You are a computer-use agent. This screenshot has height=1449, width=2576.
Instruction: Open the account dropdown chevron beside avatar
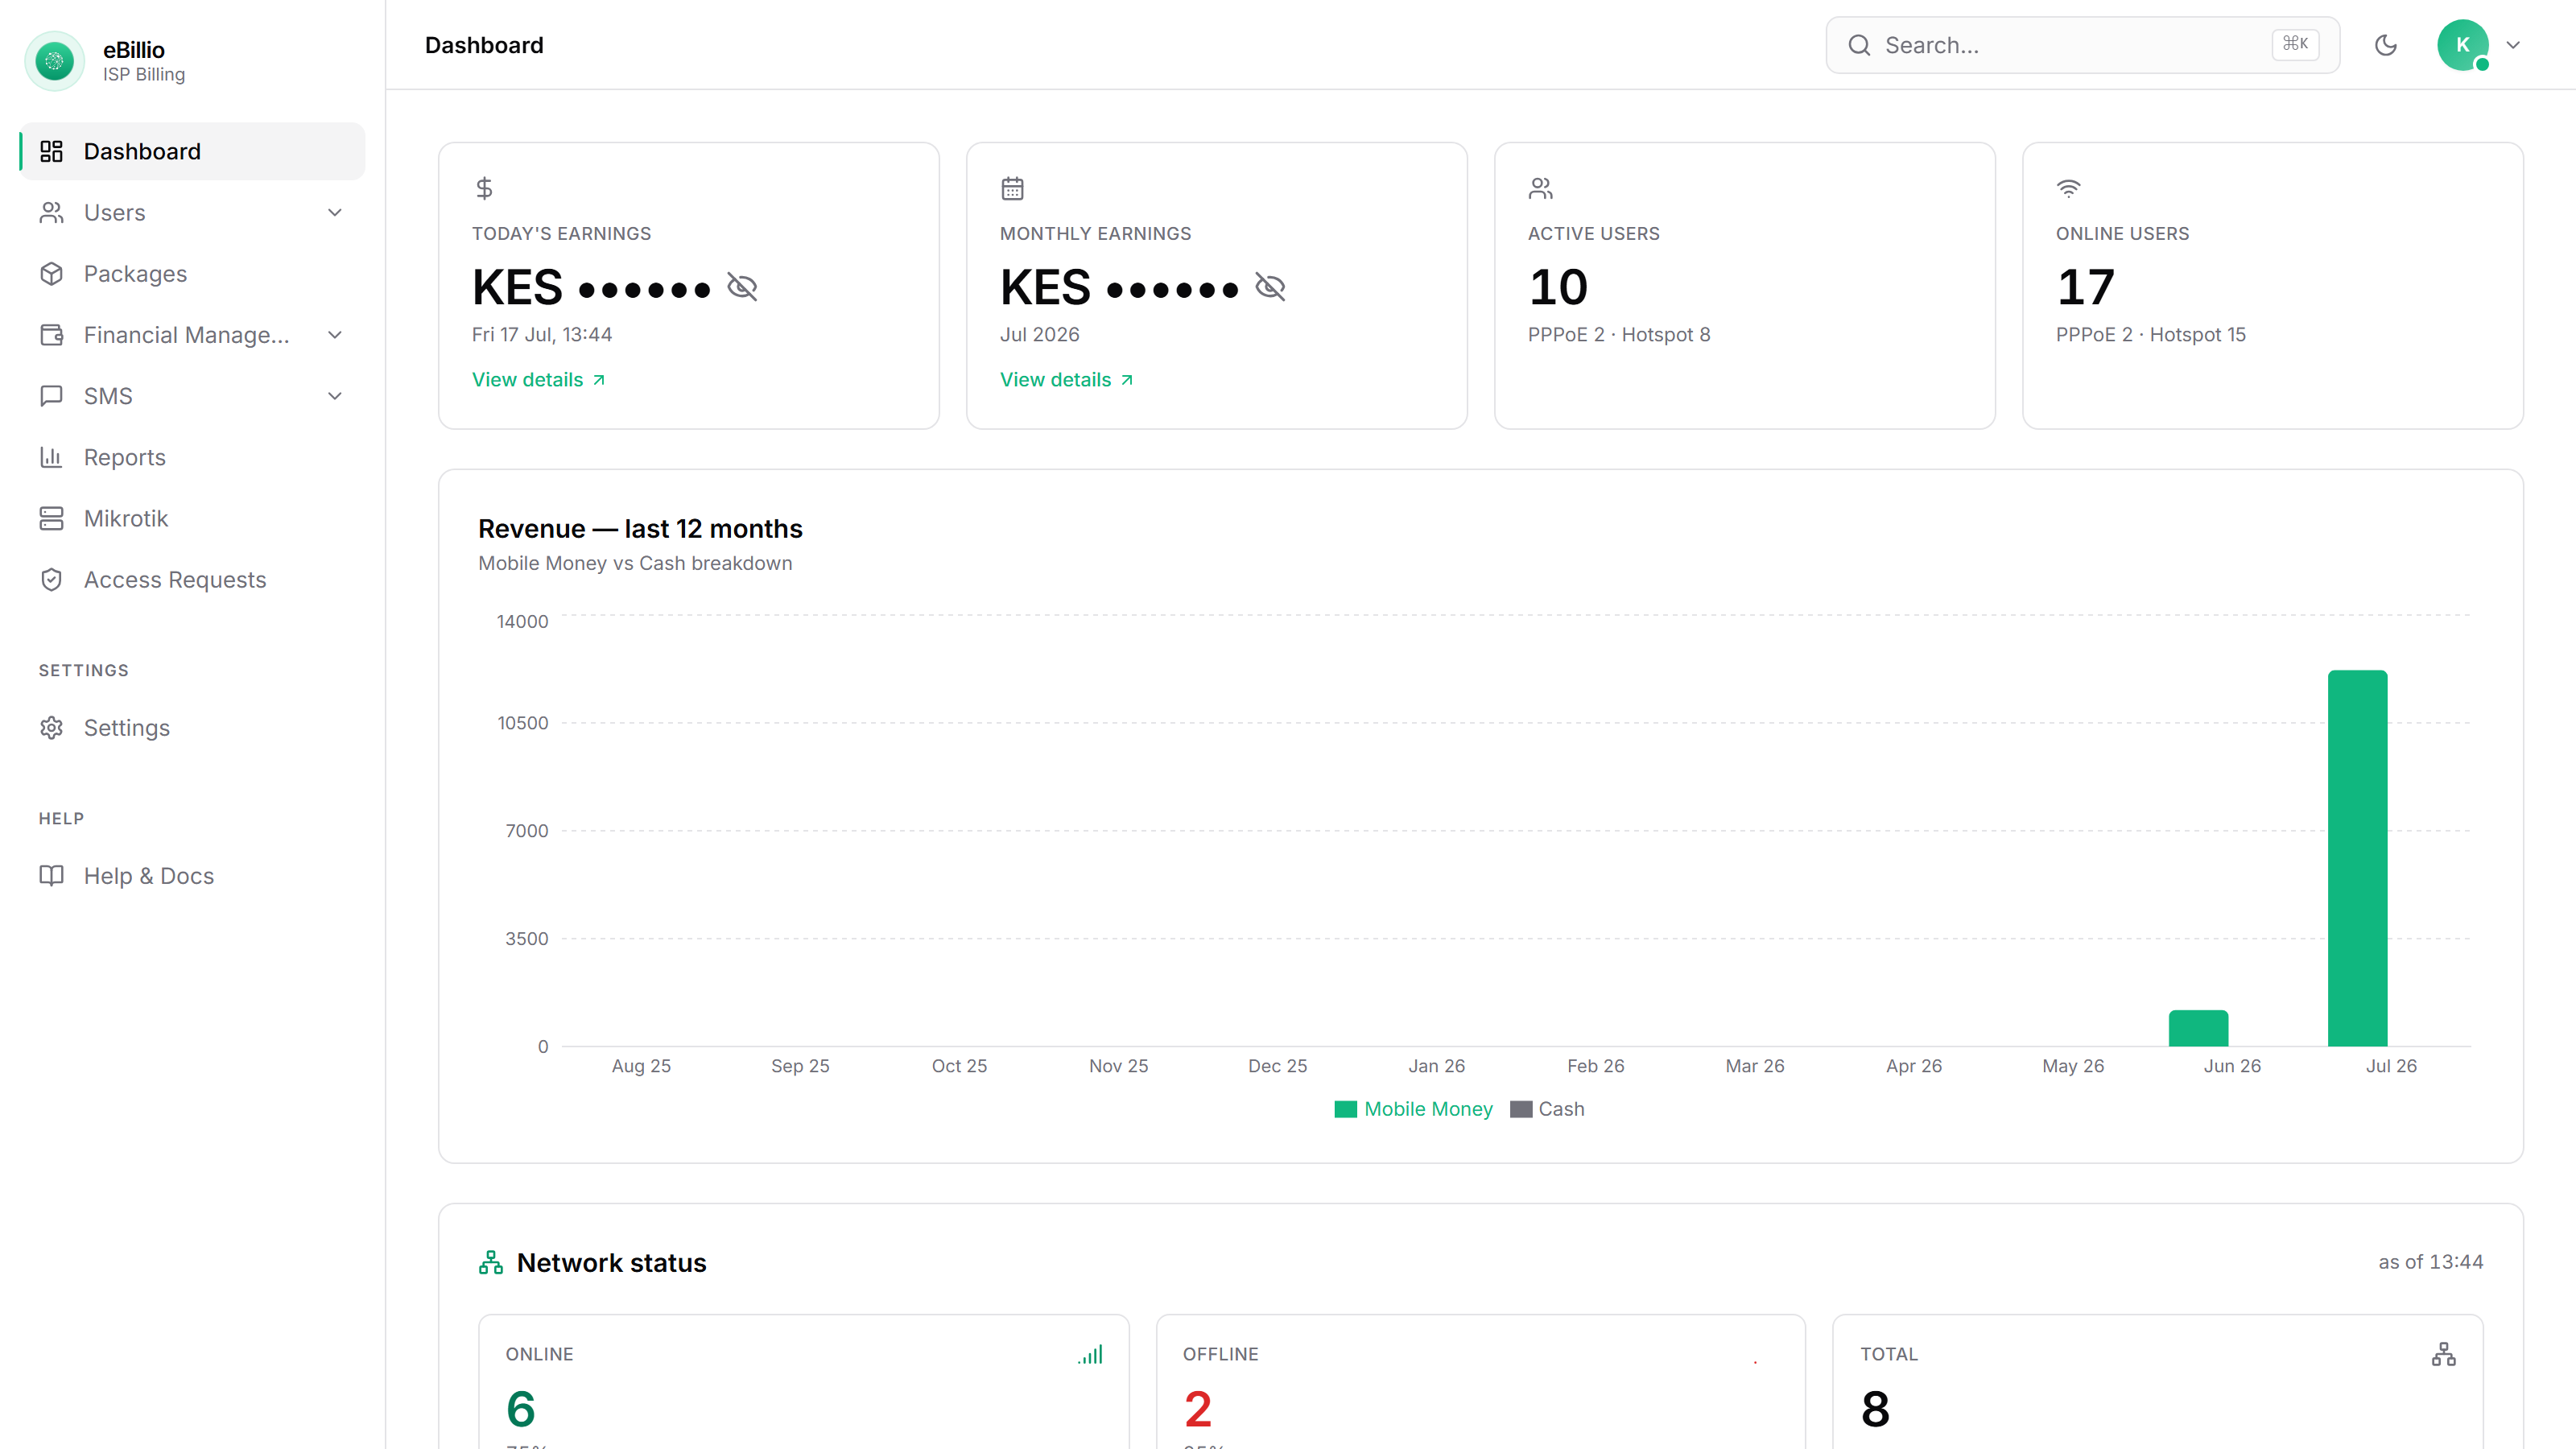[2513, 45]
